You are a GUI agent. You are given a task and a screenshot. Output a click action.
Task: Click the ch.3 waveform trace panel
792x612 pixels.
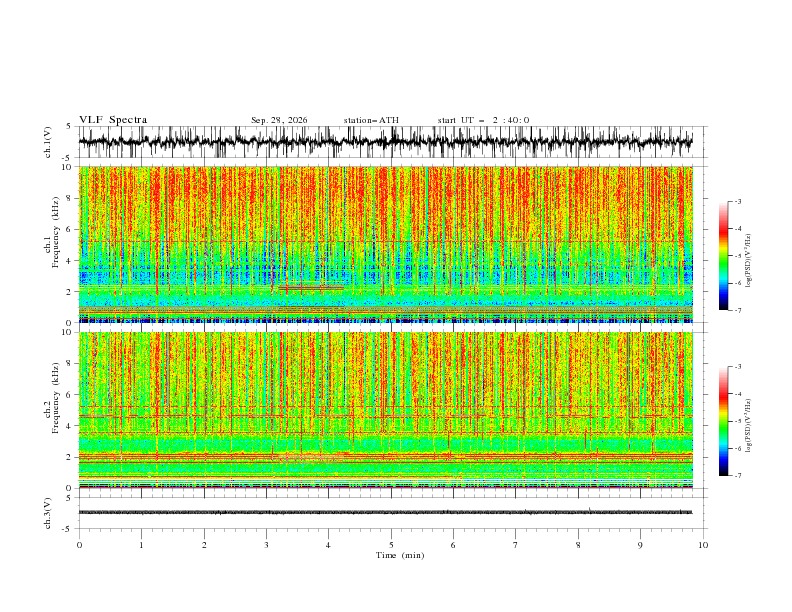click(392, 513)
